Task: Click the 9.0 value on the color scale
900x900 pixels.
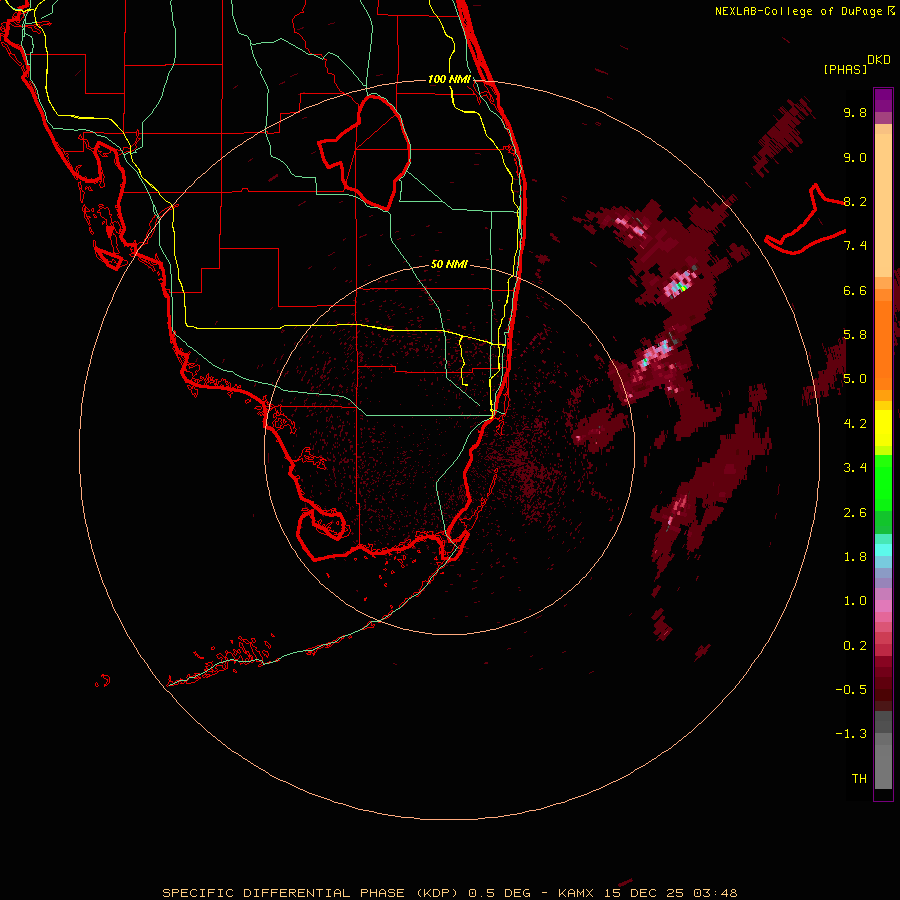Action: click(855, 157)
